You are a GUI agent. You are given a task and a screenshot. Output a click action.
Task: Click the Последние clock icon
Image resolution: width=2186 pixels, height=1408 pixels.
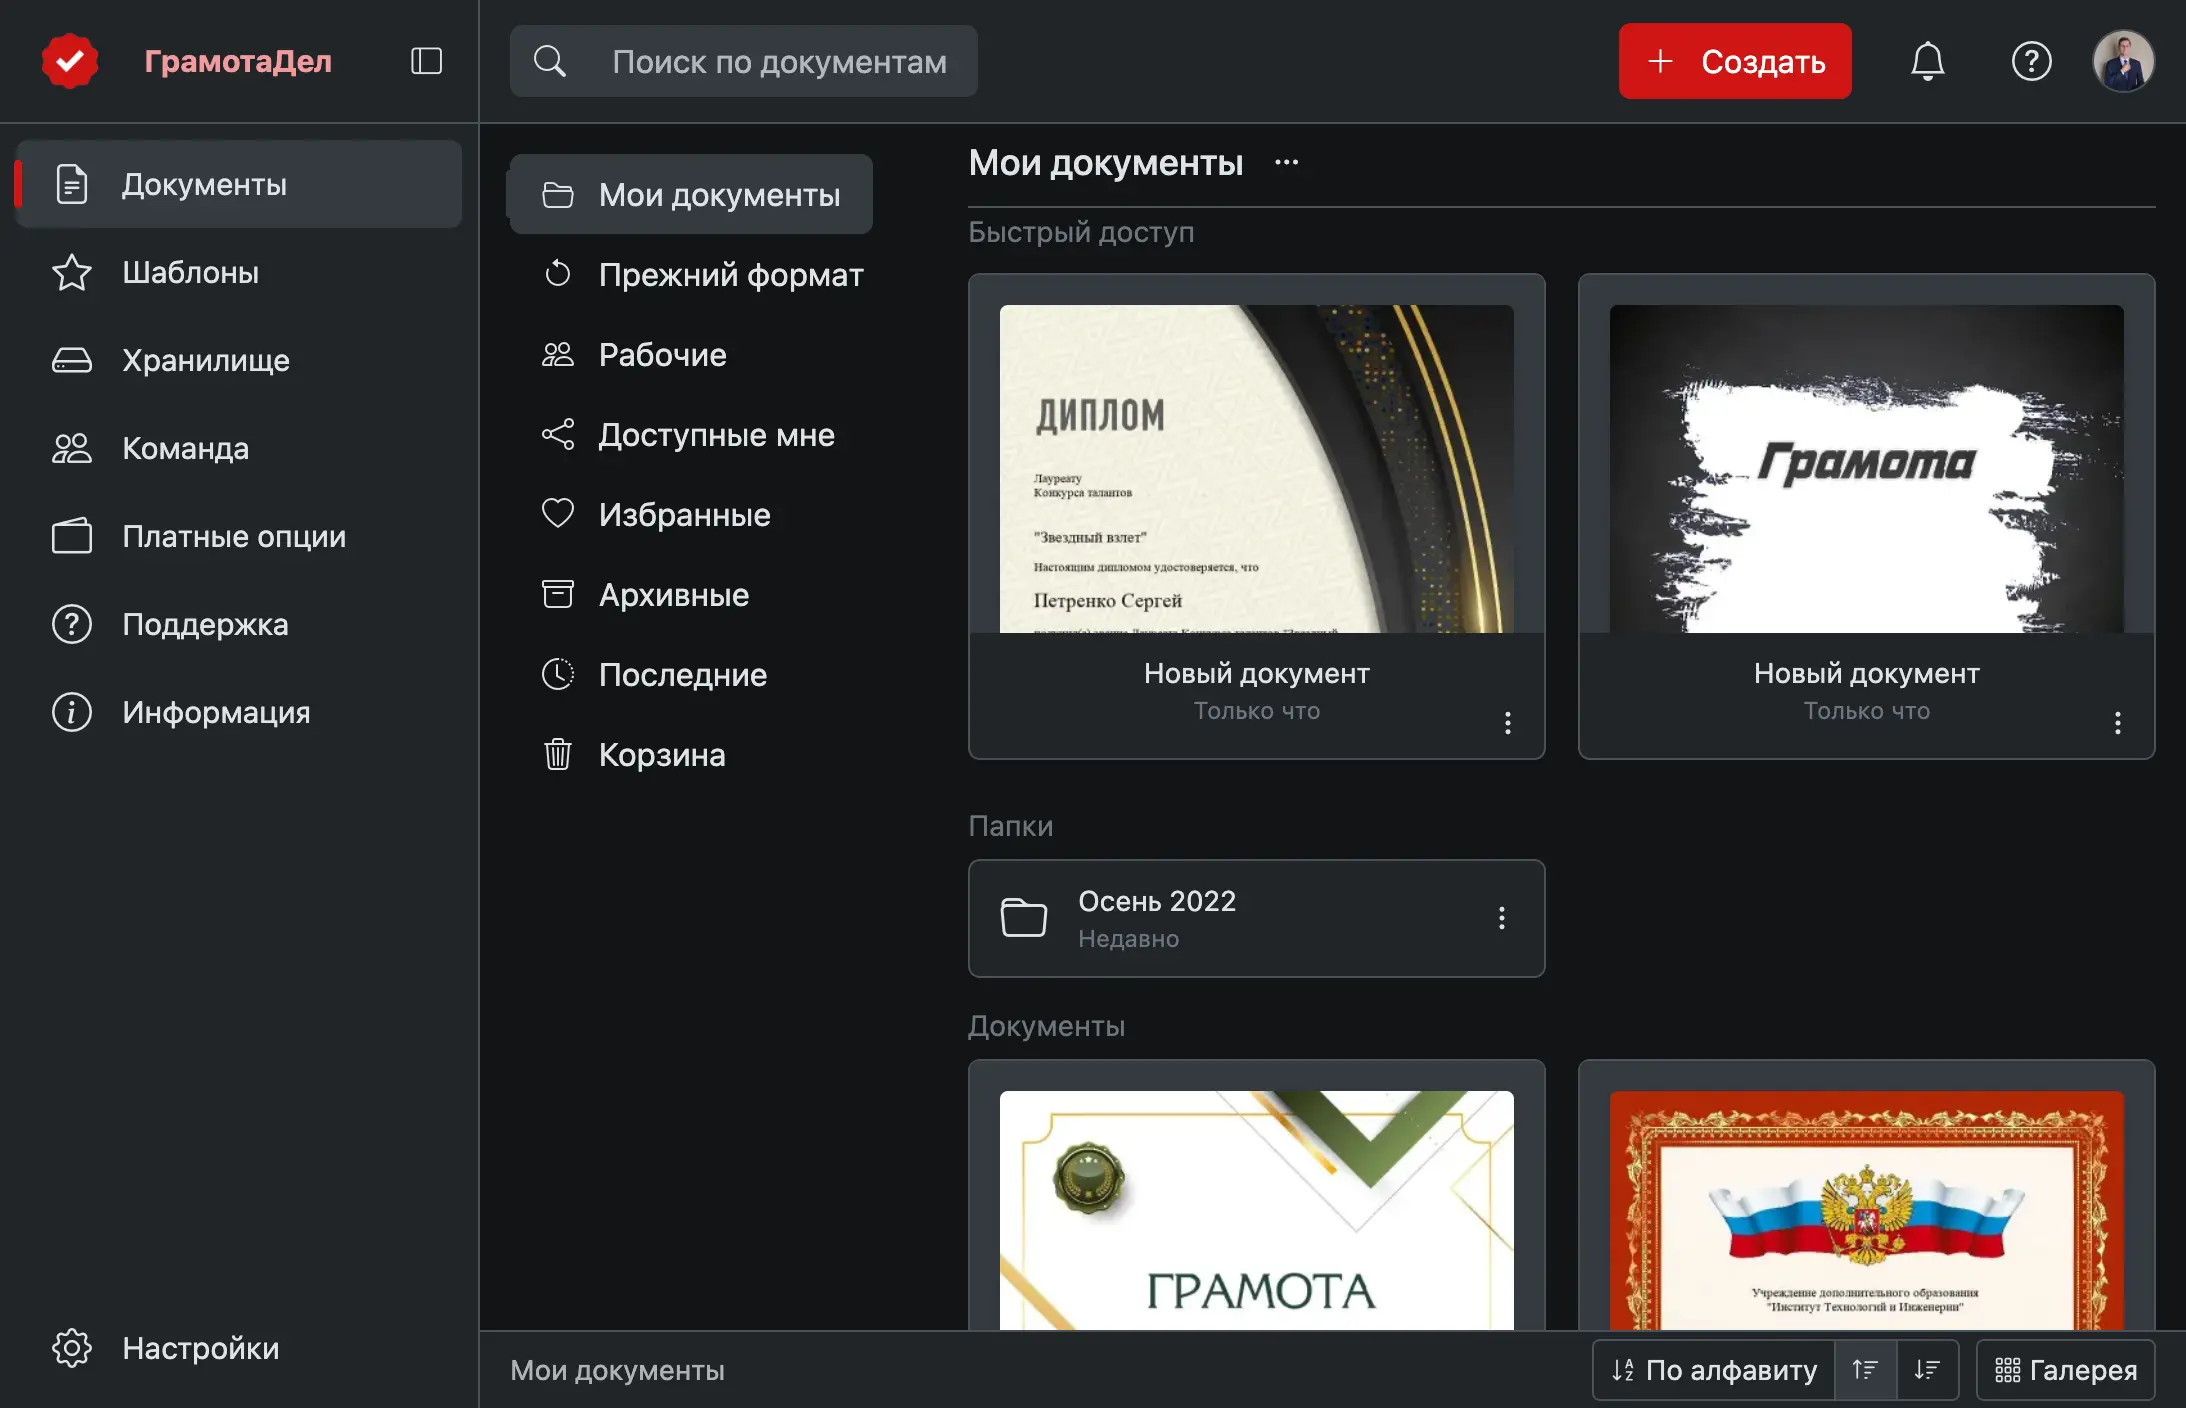[558, 674]
